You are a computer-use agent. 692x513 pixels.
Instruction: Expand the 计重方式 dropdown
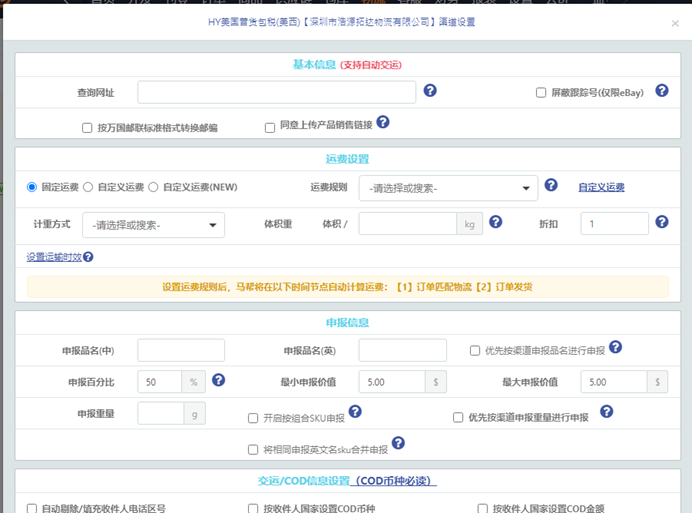point(153,225)
